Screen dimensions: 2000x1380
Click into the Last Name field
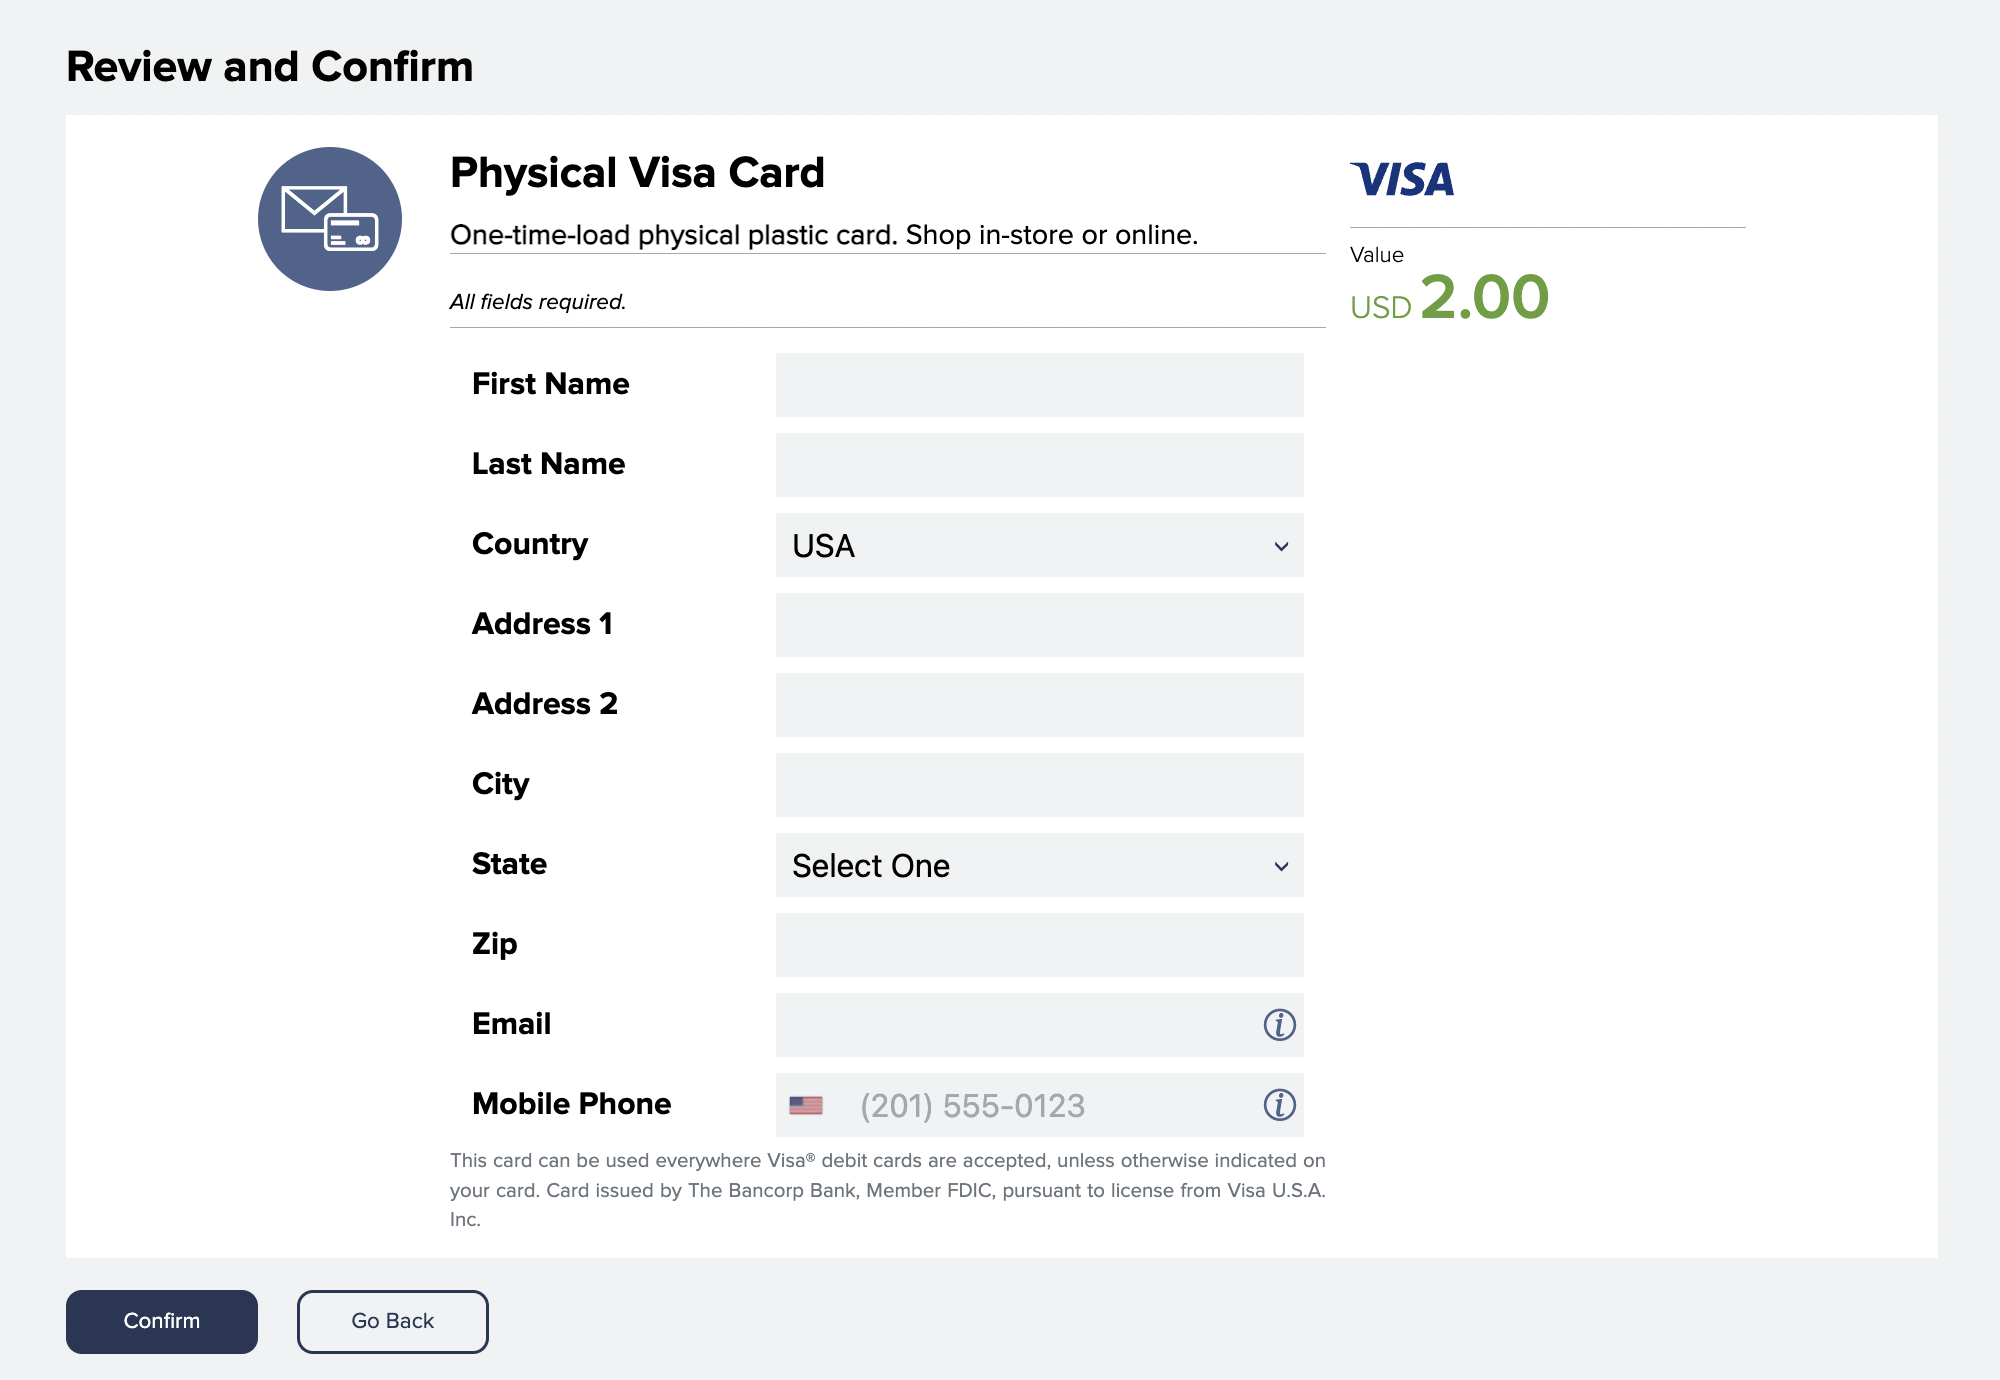click(1039, 465)
